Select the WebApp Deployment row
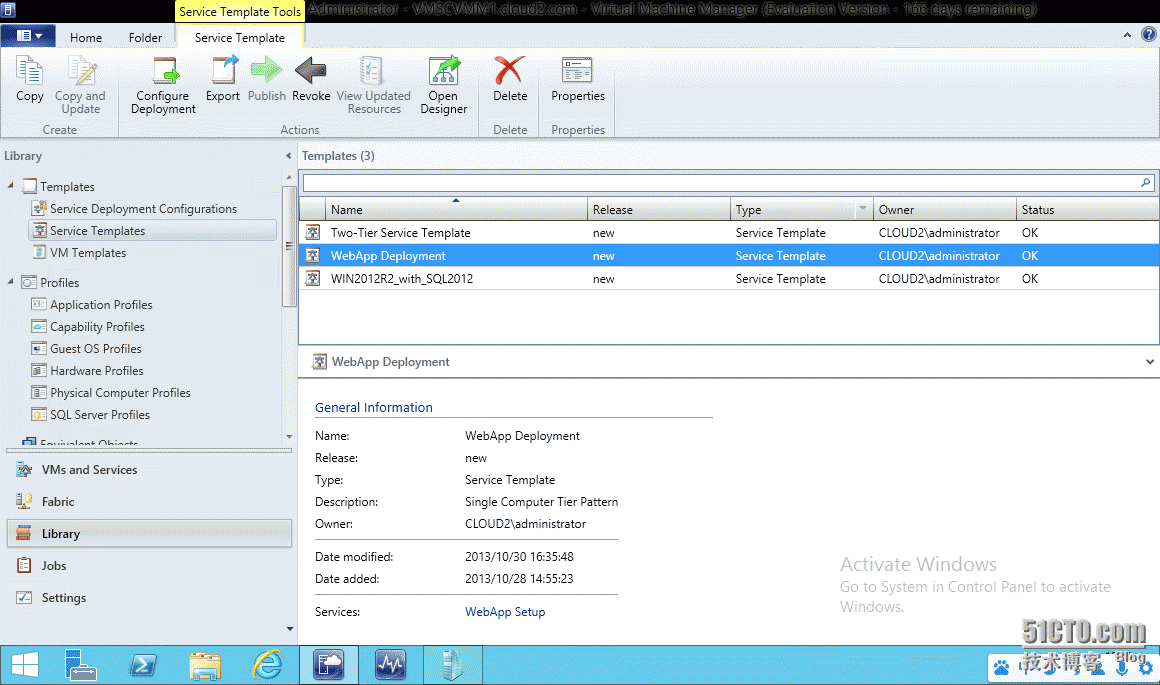 (x=729, y=256)
